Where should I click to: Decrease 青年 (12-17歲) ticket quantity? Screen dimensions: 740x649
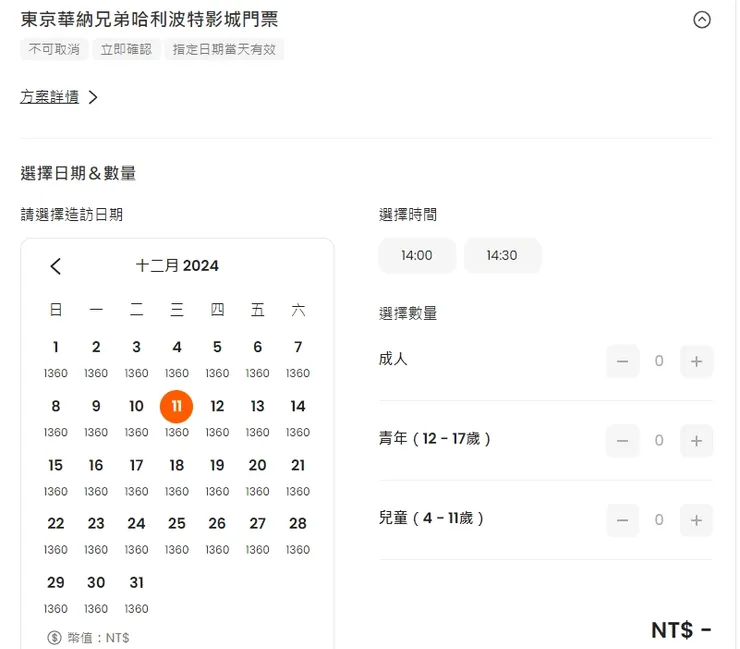click(622, 441)
